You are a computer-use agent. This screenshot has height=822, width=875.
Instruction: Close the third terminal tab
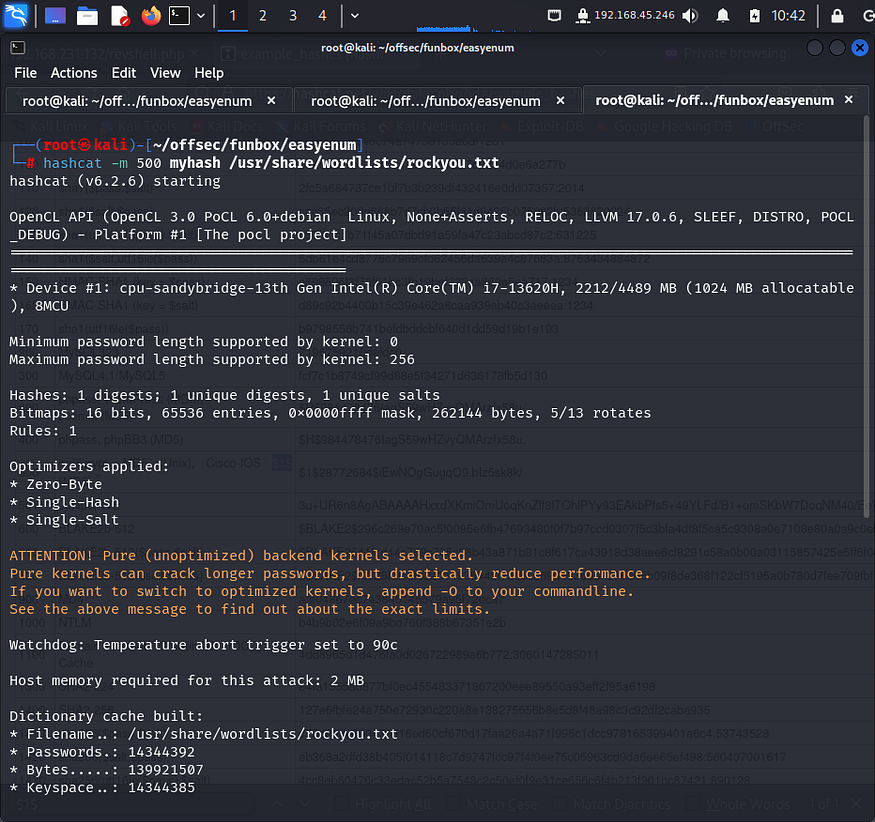[849, 99]
